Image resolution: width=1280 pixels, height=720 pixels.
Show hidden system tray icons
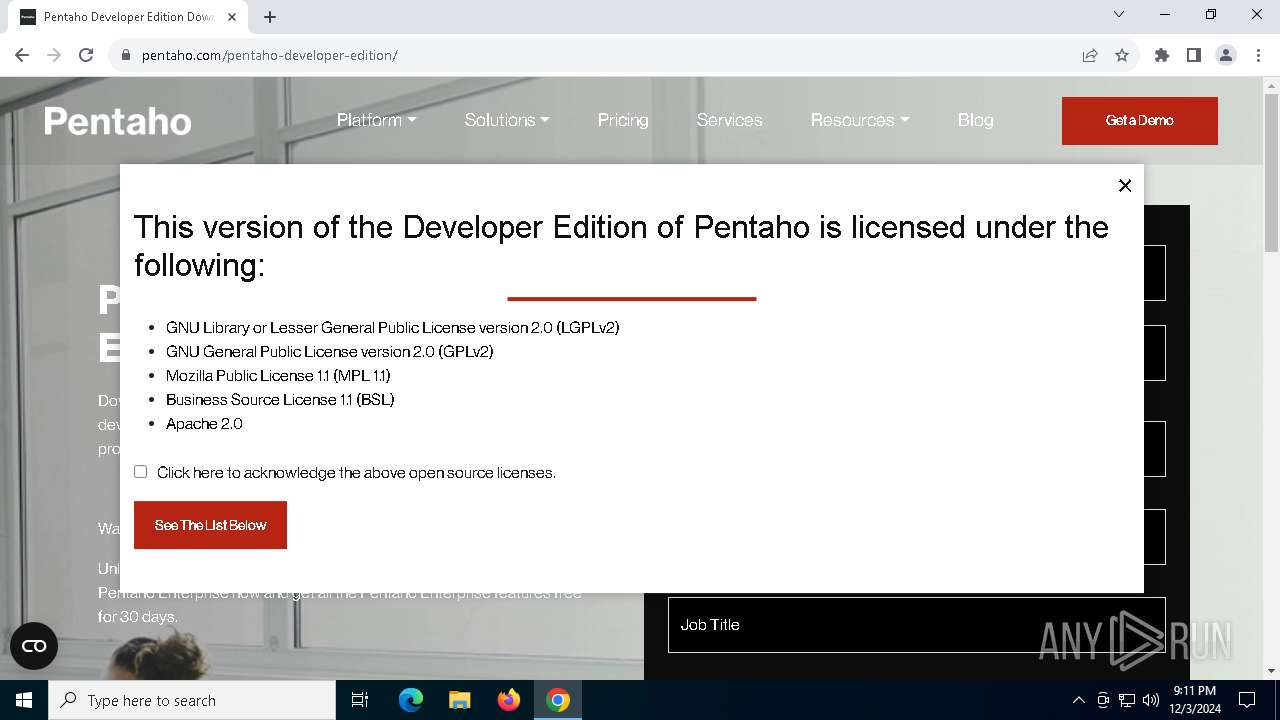[1078, 700]
